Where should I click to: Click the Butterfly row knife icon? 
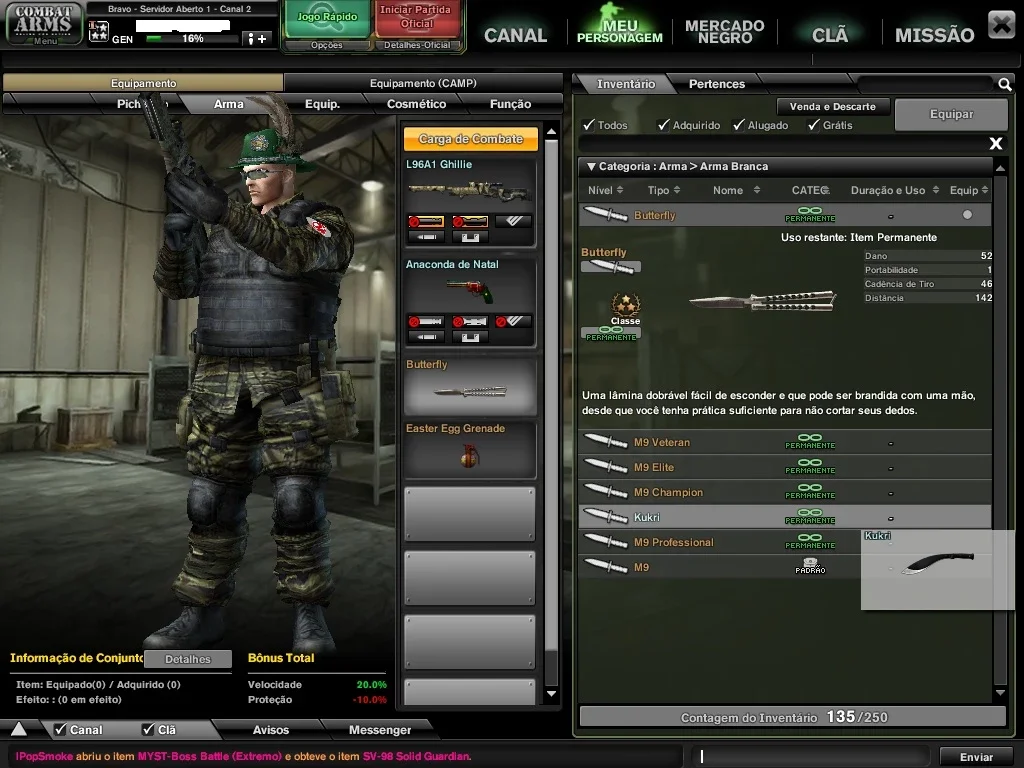605,214
